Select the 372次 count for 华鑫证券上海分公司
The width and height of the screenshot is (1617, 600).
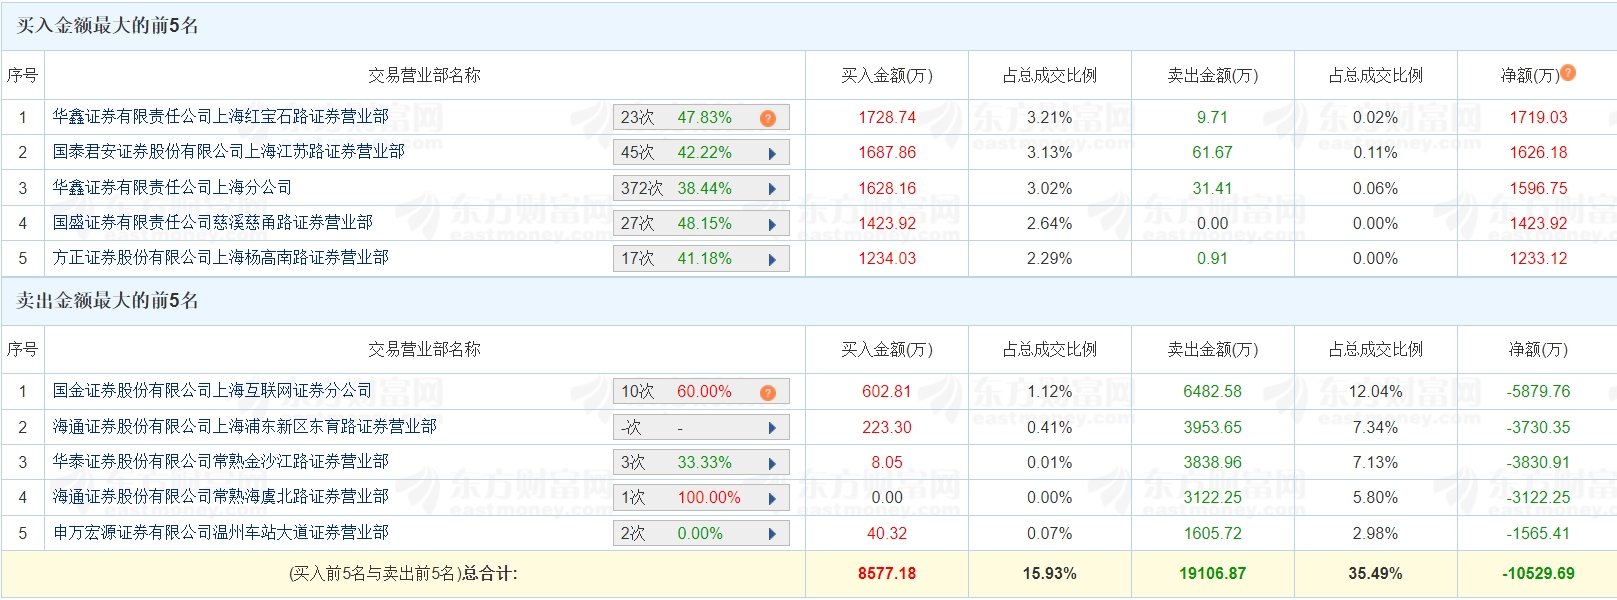click(x=642, y=188)
